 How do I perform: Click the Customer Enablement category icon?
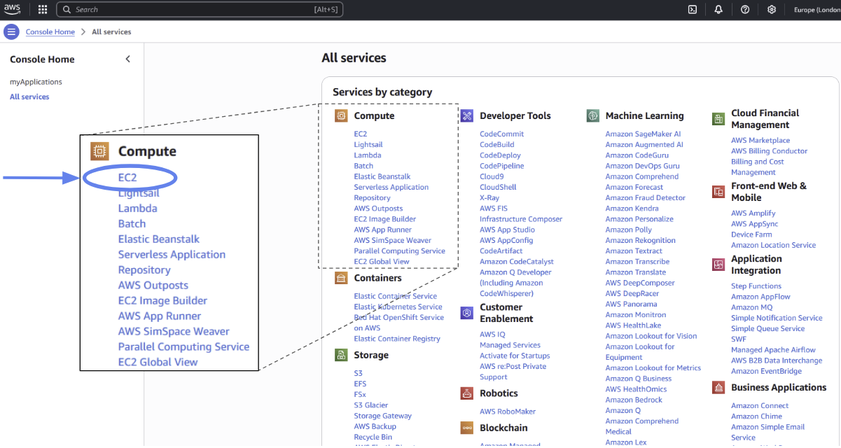[467, 313]
